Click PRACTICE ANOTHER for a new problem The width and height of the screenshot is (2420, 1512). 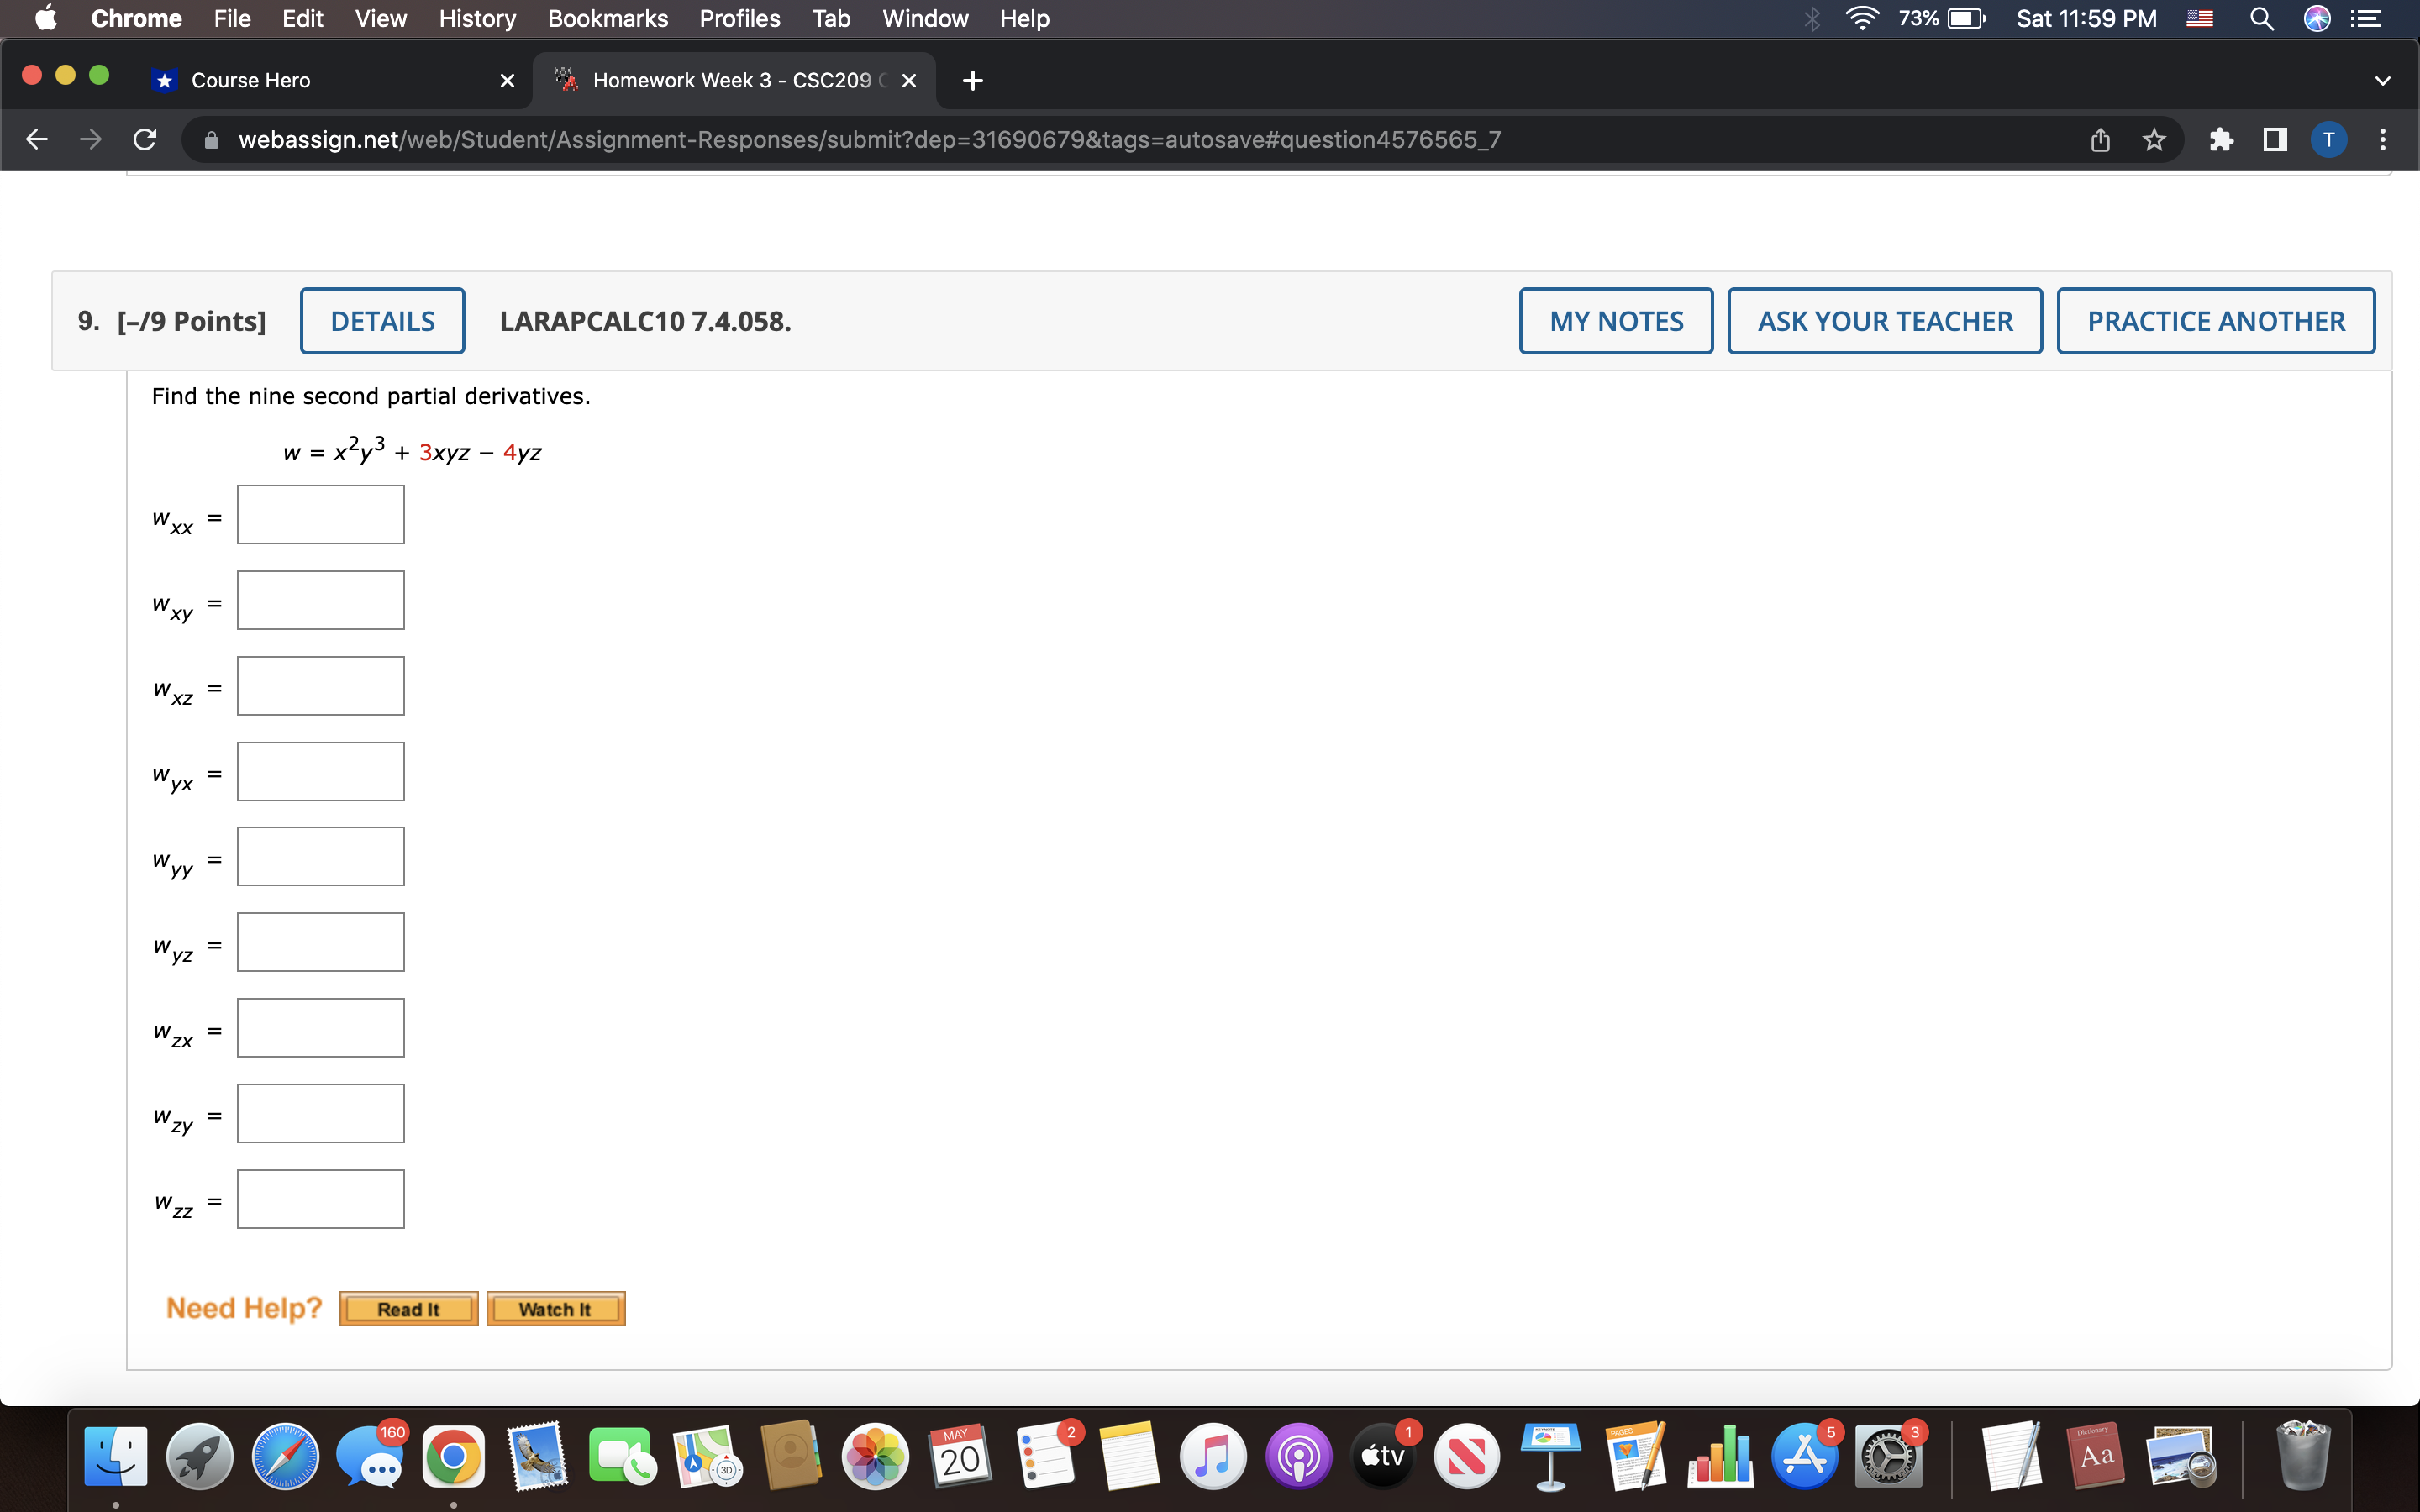pos(2215,320)
